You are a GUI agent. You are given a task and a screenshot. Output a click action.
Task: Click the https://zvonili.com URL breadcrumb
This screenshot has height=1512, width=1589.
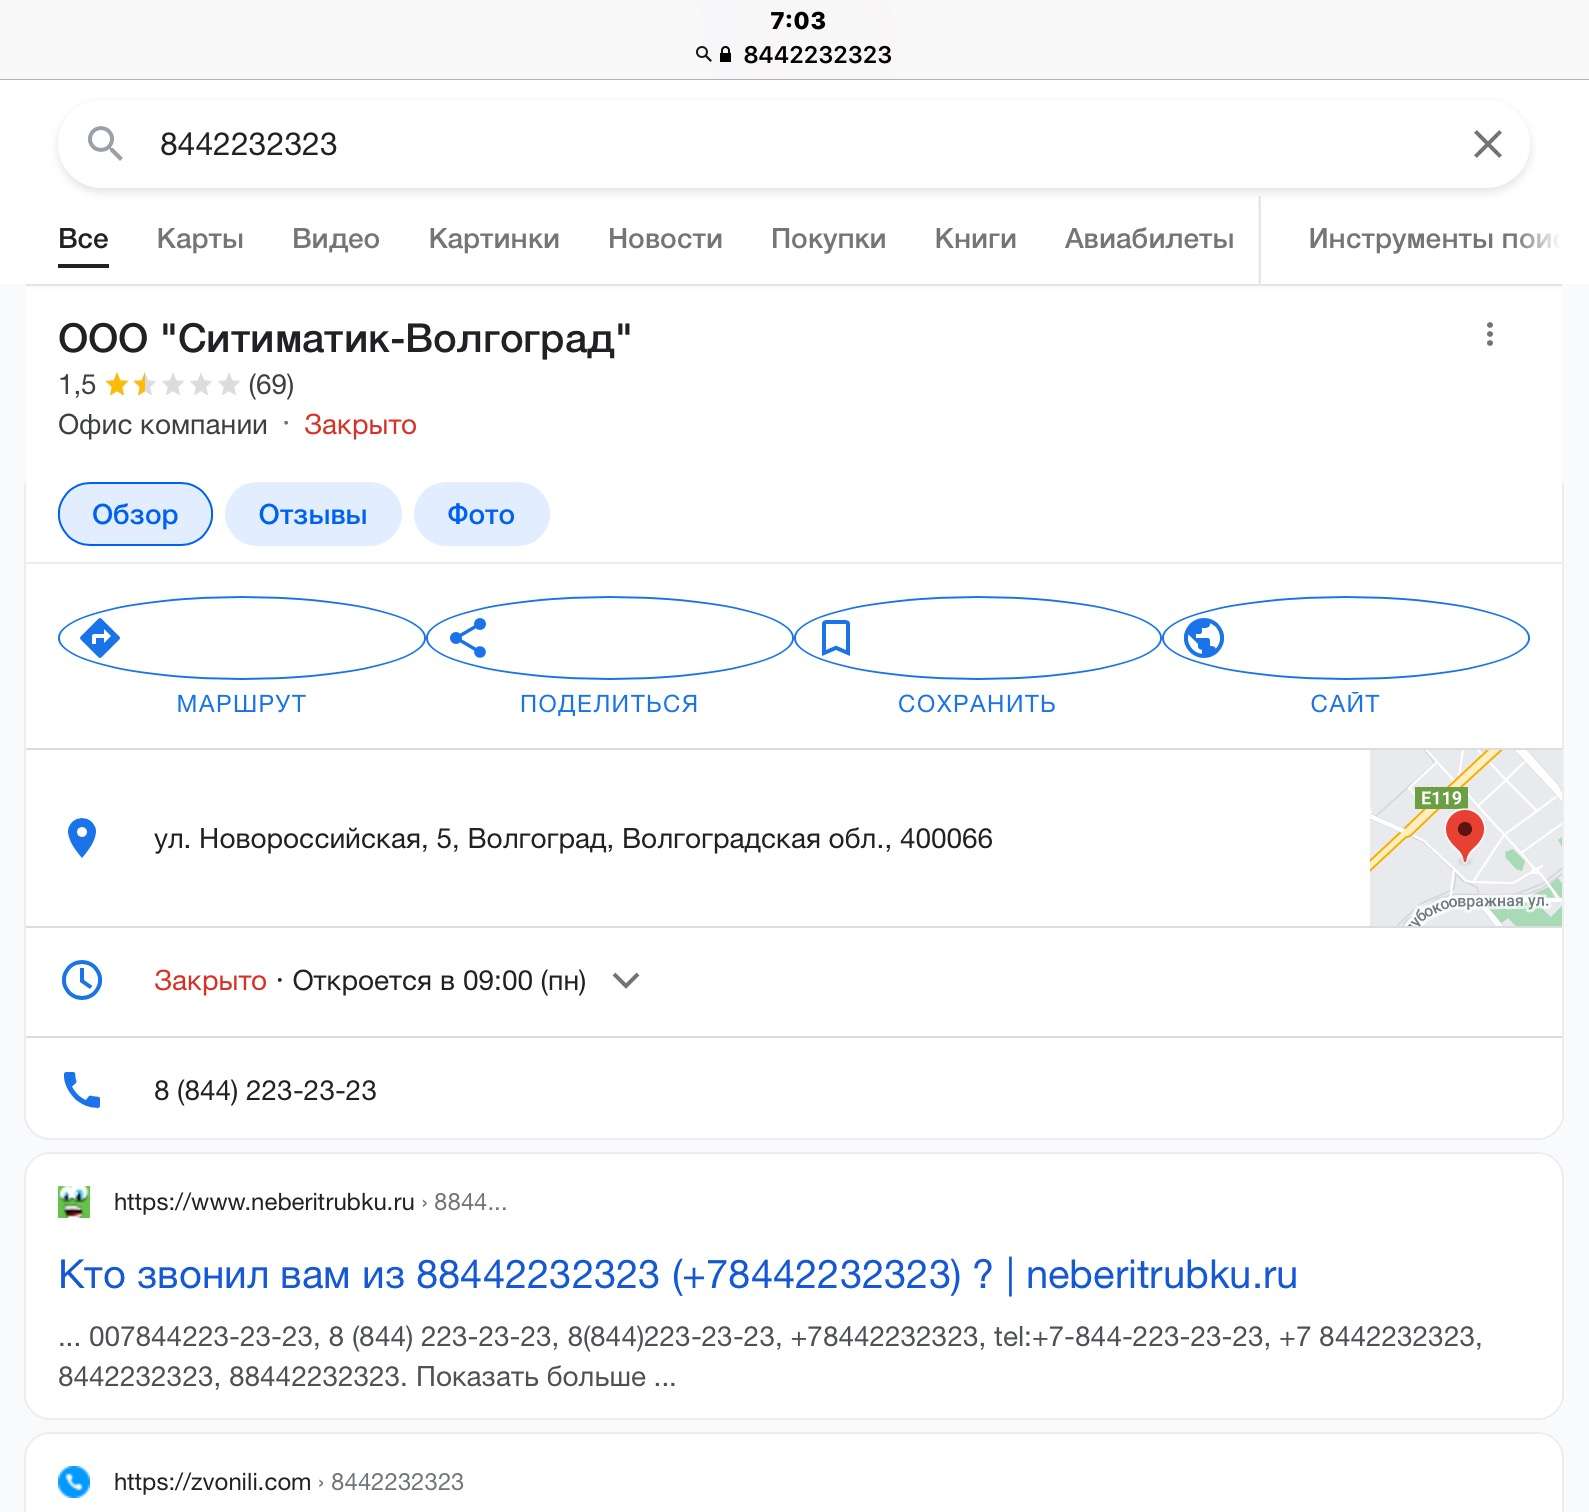pos(288,1482)
